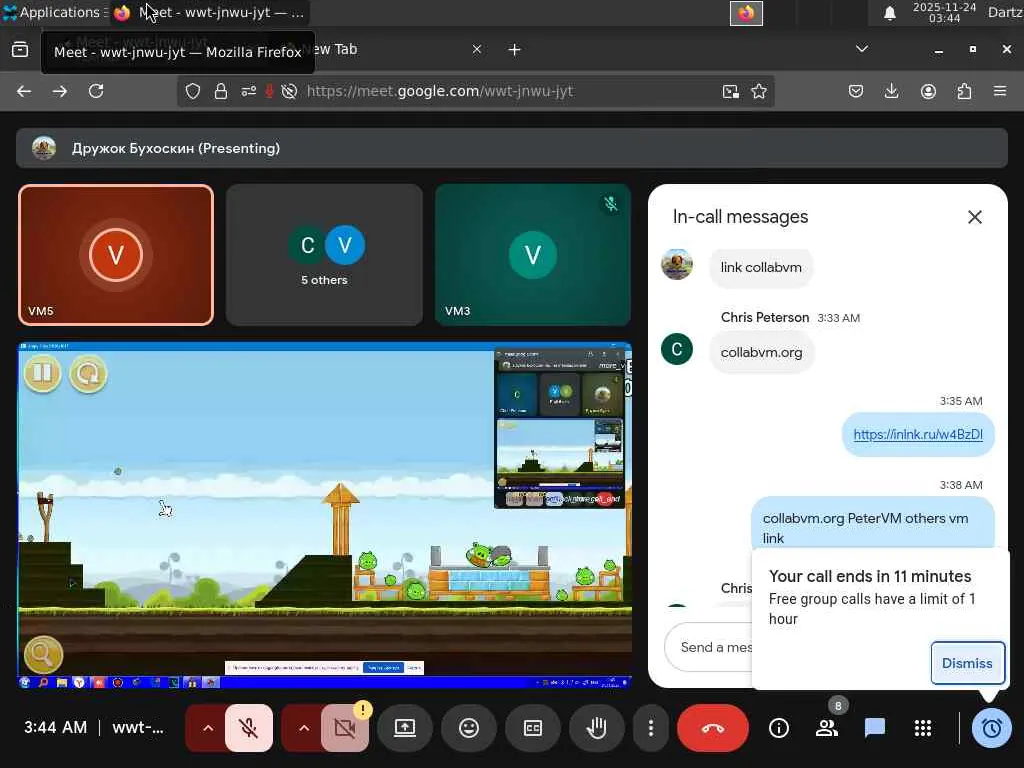Open site permissions settings icon
Image resolution: width=1024 pixels, height=768 pixels.
pyautogui.click(x=248, y=91)
